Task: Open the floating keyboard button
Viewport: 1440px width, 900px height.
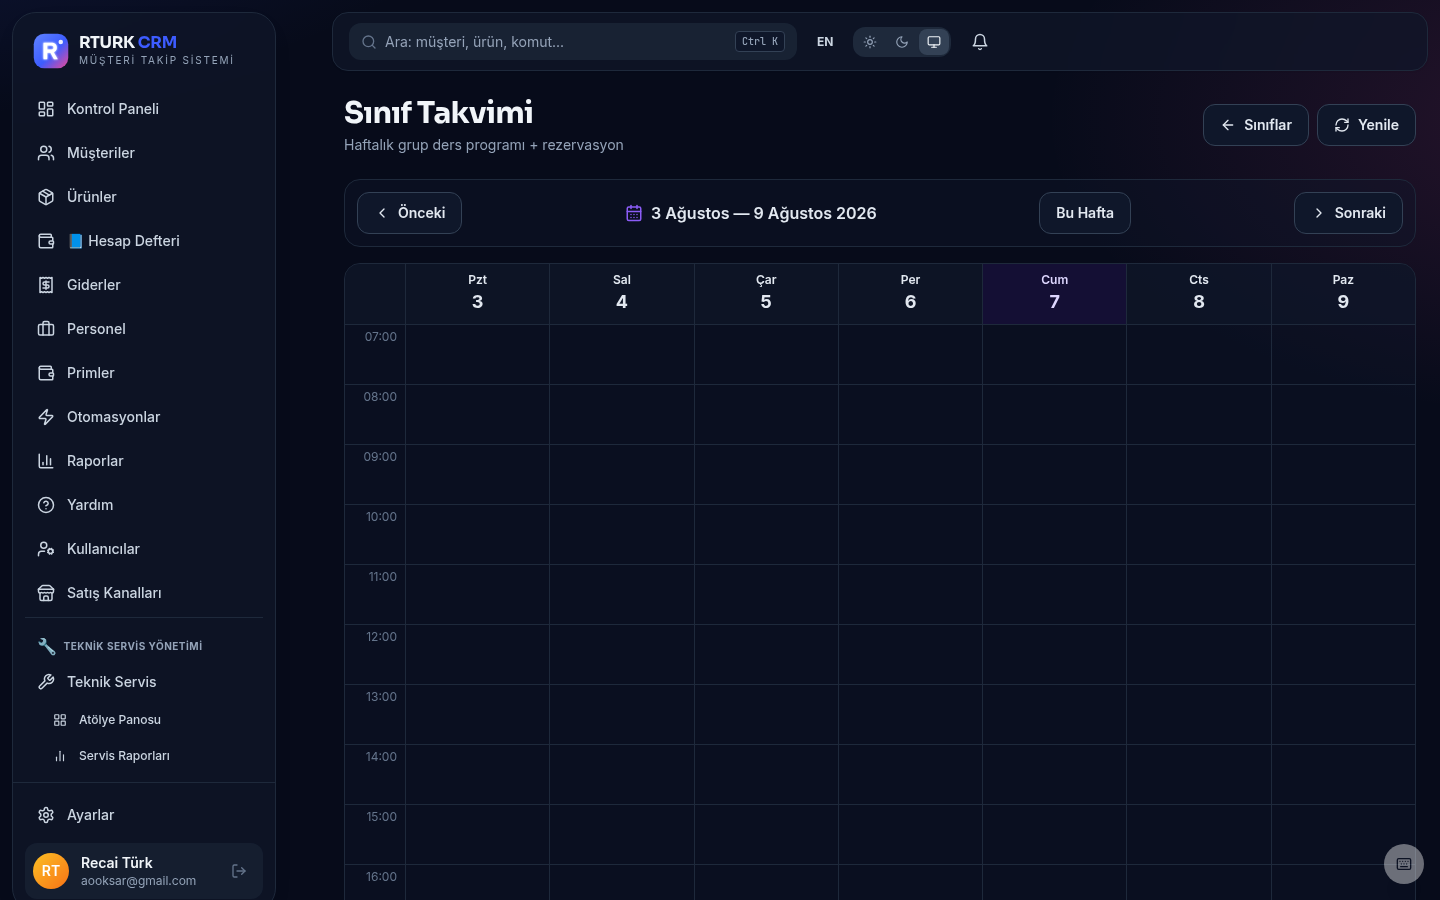Action: point(1404,864)
